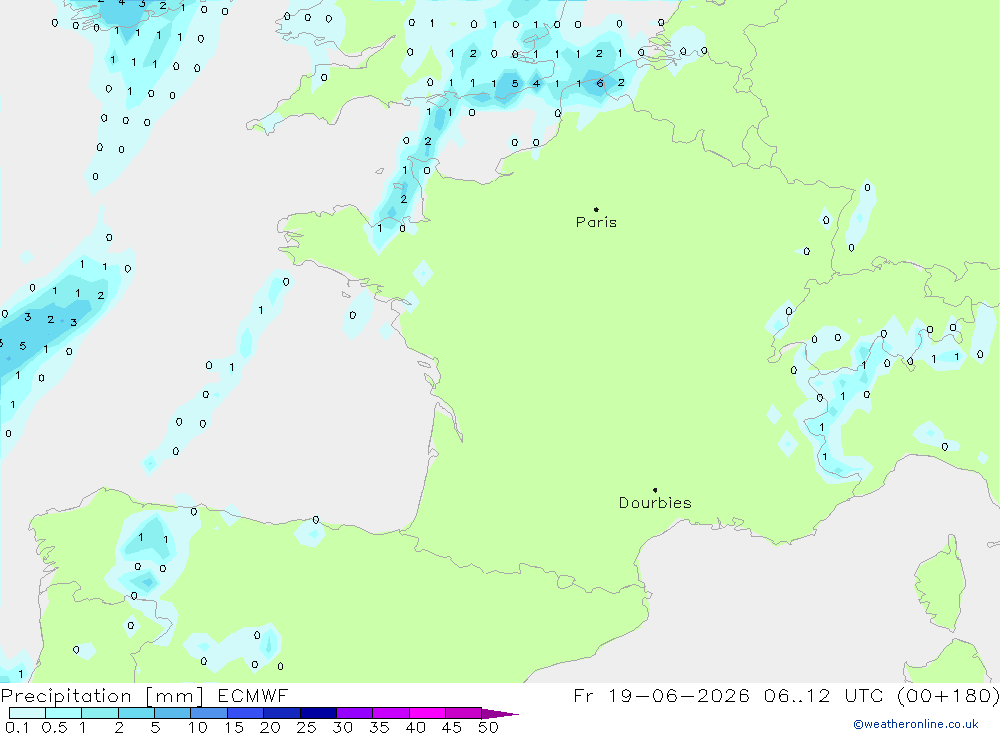Click the '(00+180)' forecast run text
Image resolution: width=1000 pixels, height=733 pixels.
point(948,696)
